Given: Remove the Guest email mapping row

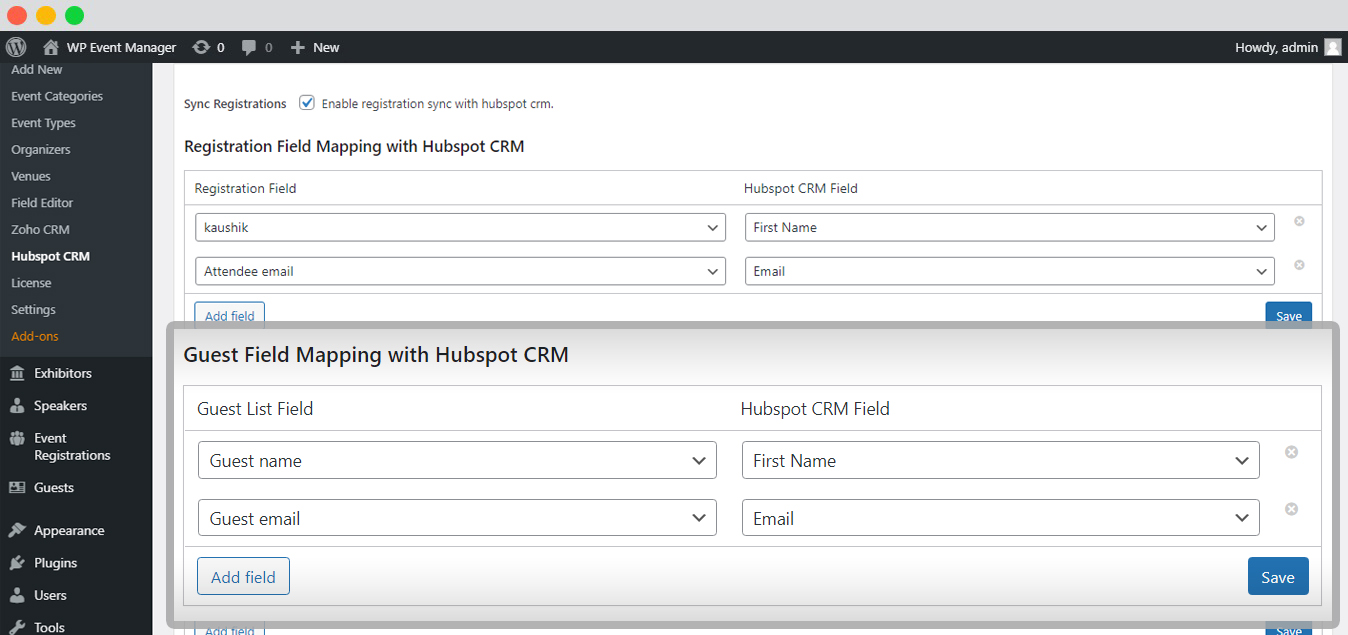Looking at the screenshot, I should (x=1291, y=509).
